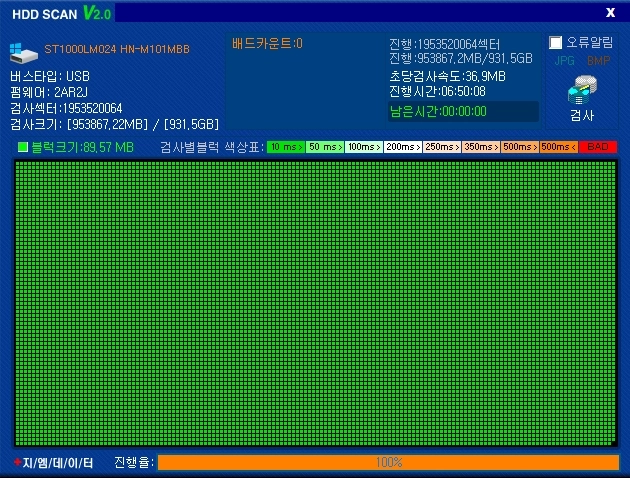Click the 350ms color legend swatch
Screen dimensions: 630x478
(481, 147)
